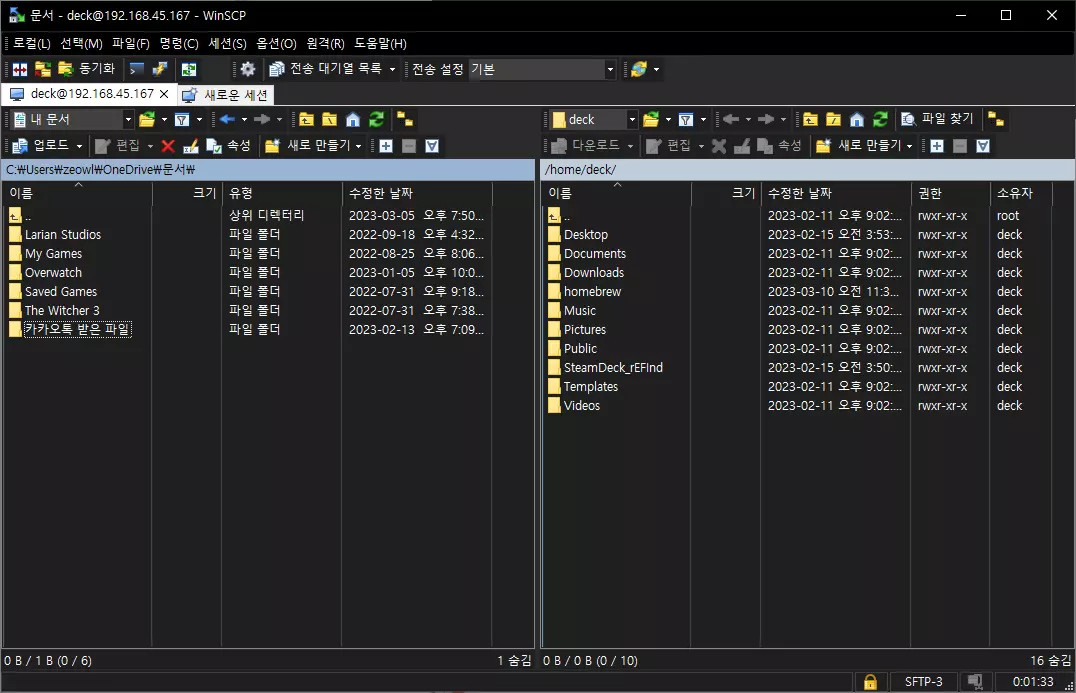Click the SFTP-3 protocol status entry
Image resolution: width=1076 pixels, height=693 pixels.
(x=923, y=682)
